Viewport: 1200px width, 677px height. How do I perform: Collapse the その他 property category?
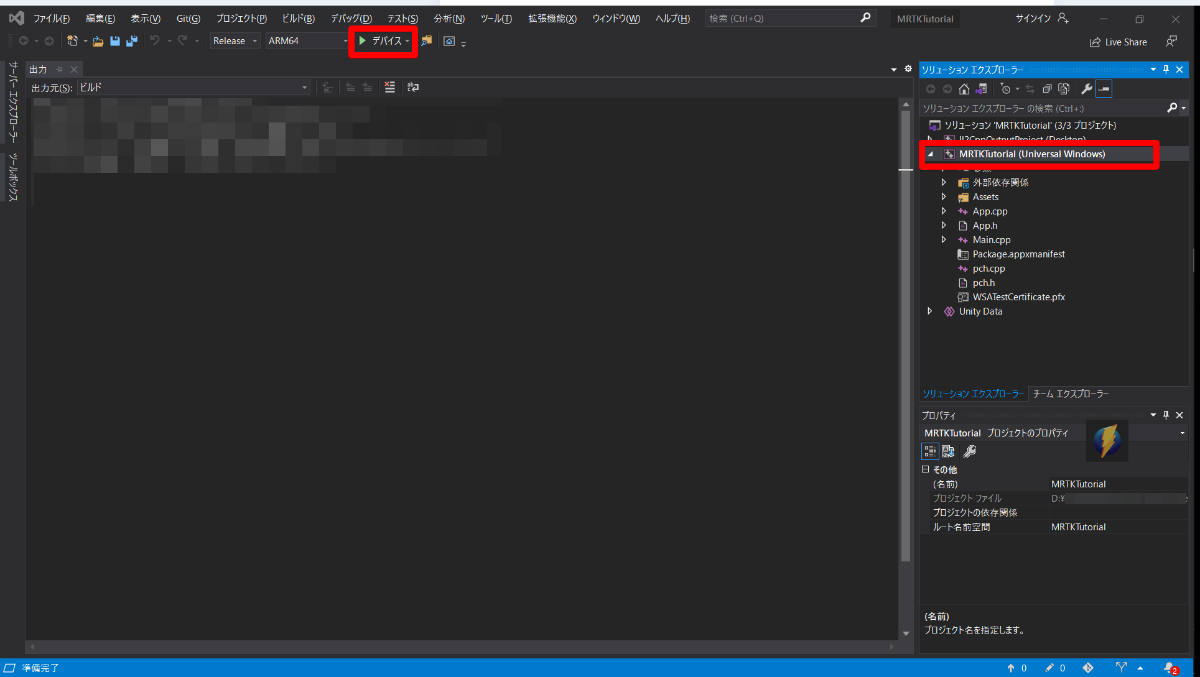(x=925, y=470)
